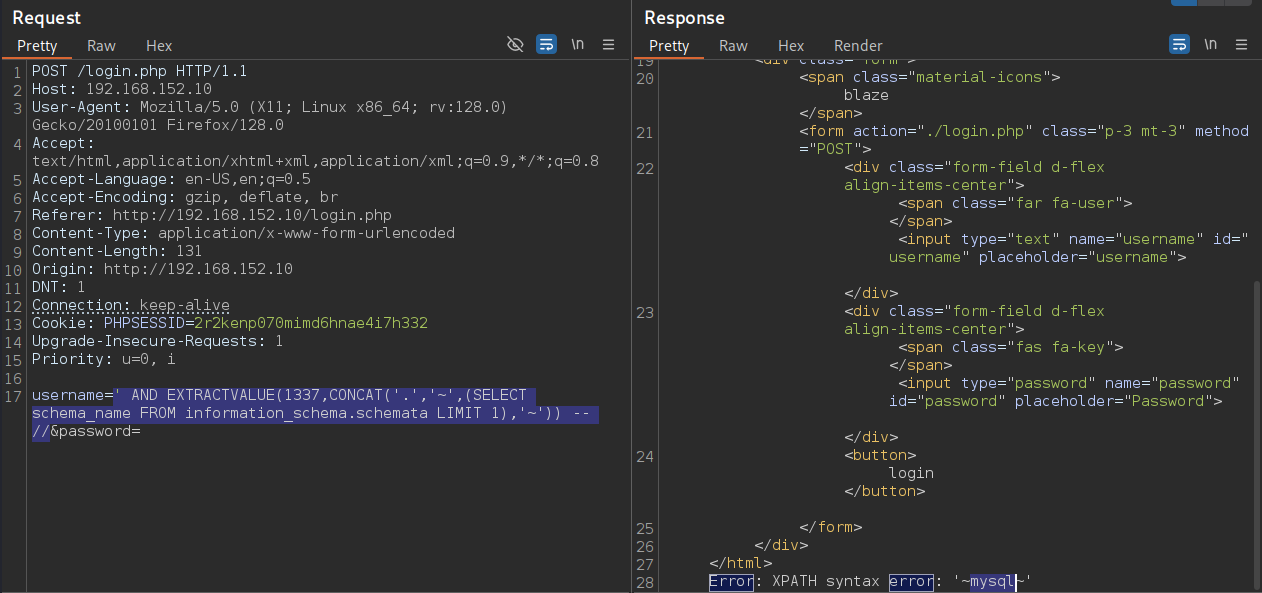1262x593 pixels.
Task: Click the 'POST /login.php HTTP/1.1' request line
Action: [x=139, y=72]
